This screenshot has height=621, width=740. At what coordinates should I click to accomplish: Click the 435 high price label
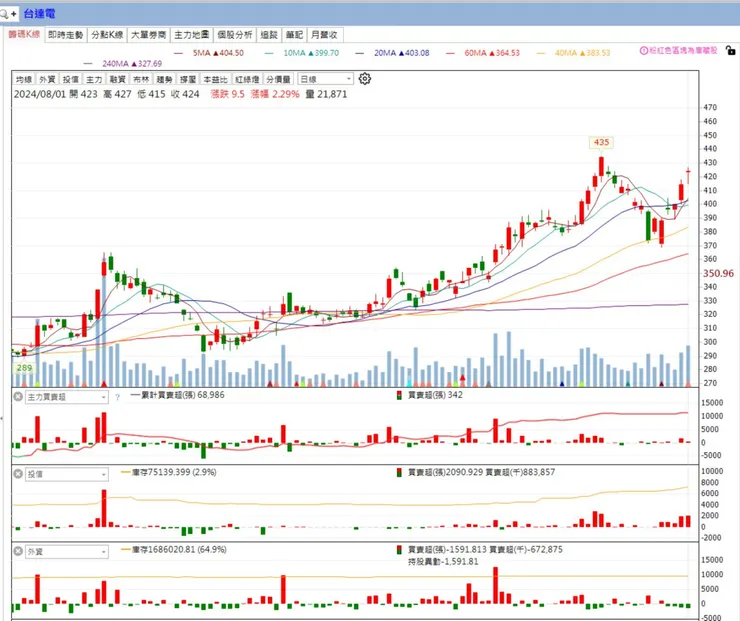tap(601, 142)
